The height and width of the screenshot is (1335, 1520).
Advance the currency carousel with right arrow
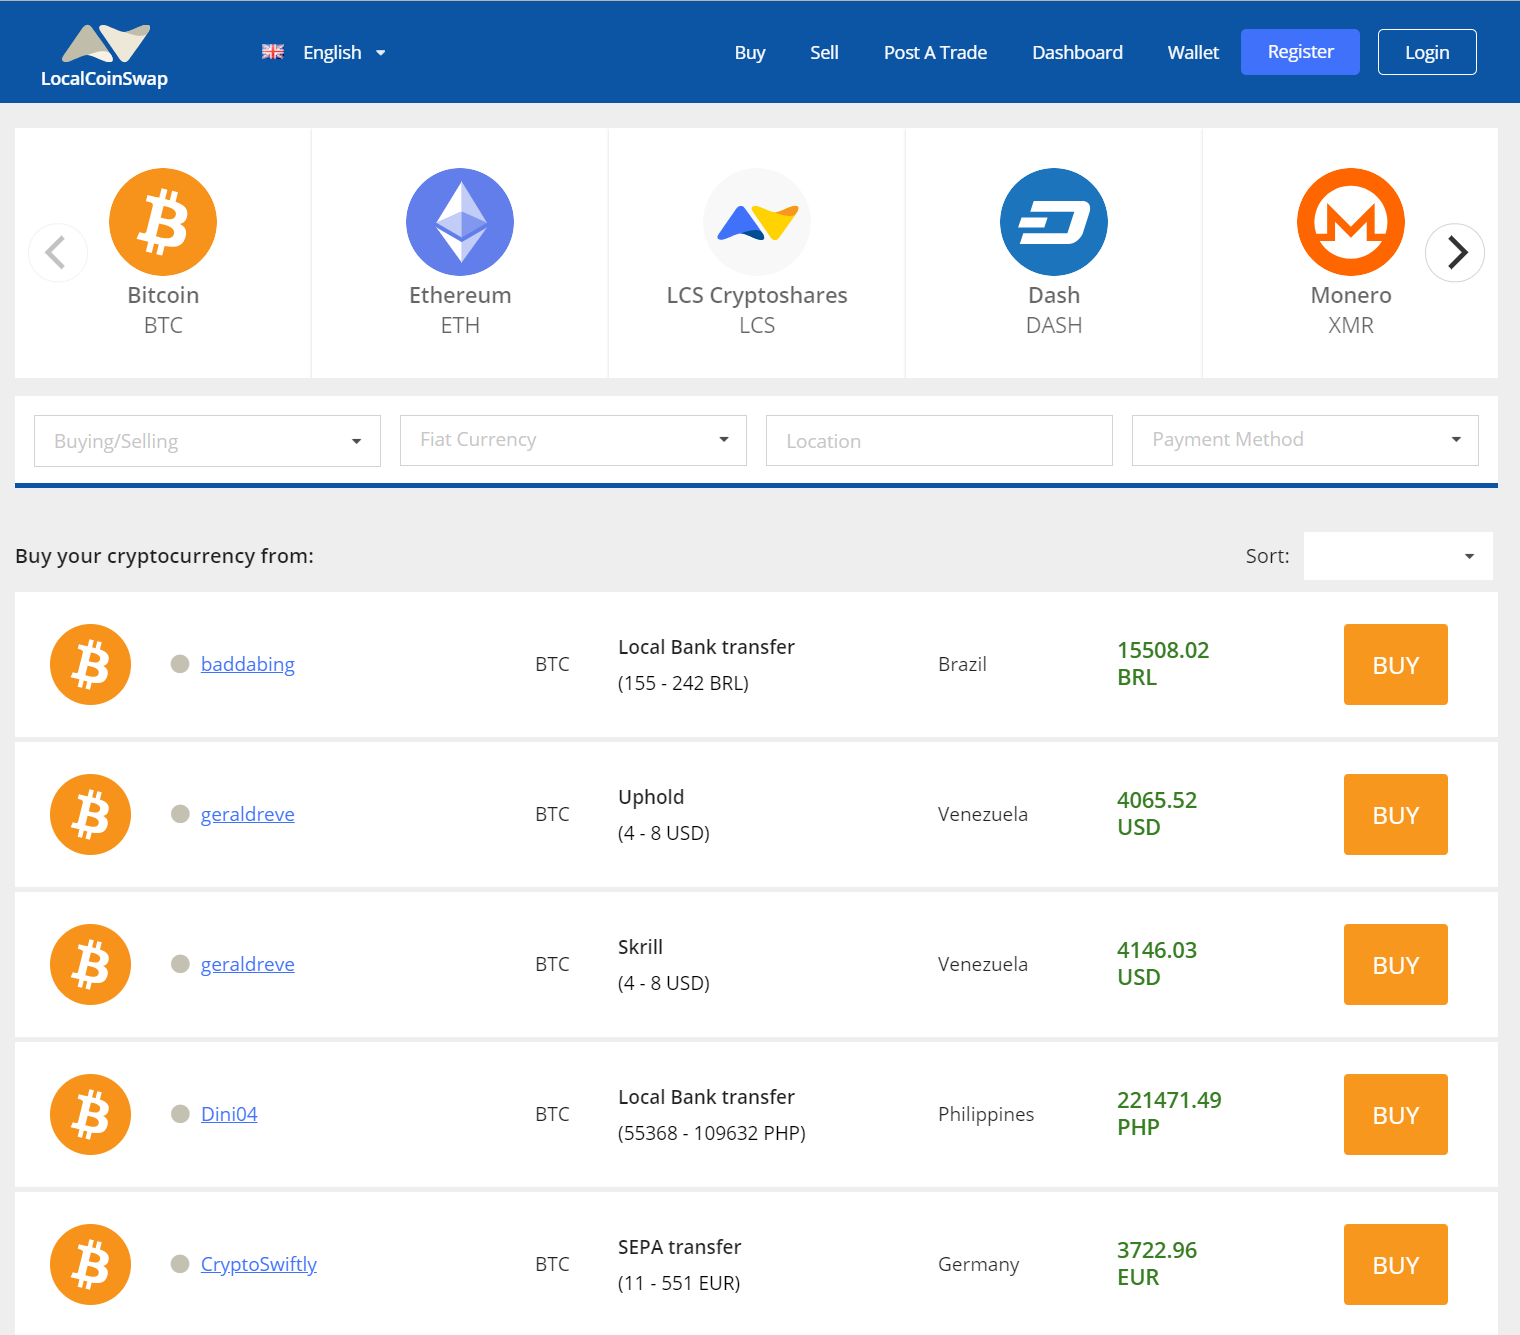[1456, 252]
